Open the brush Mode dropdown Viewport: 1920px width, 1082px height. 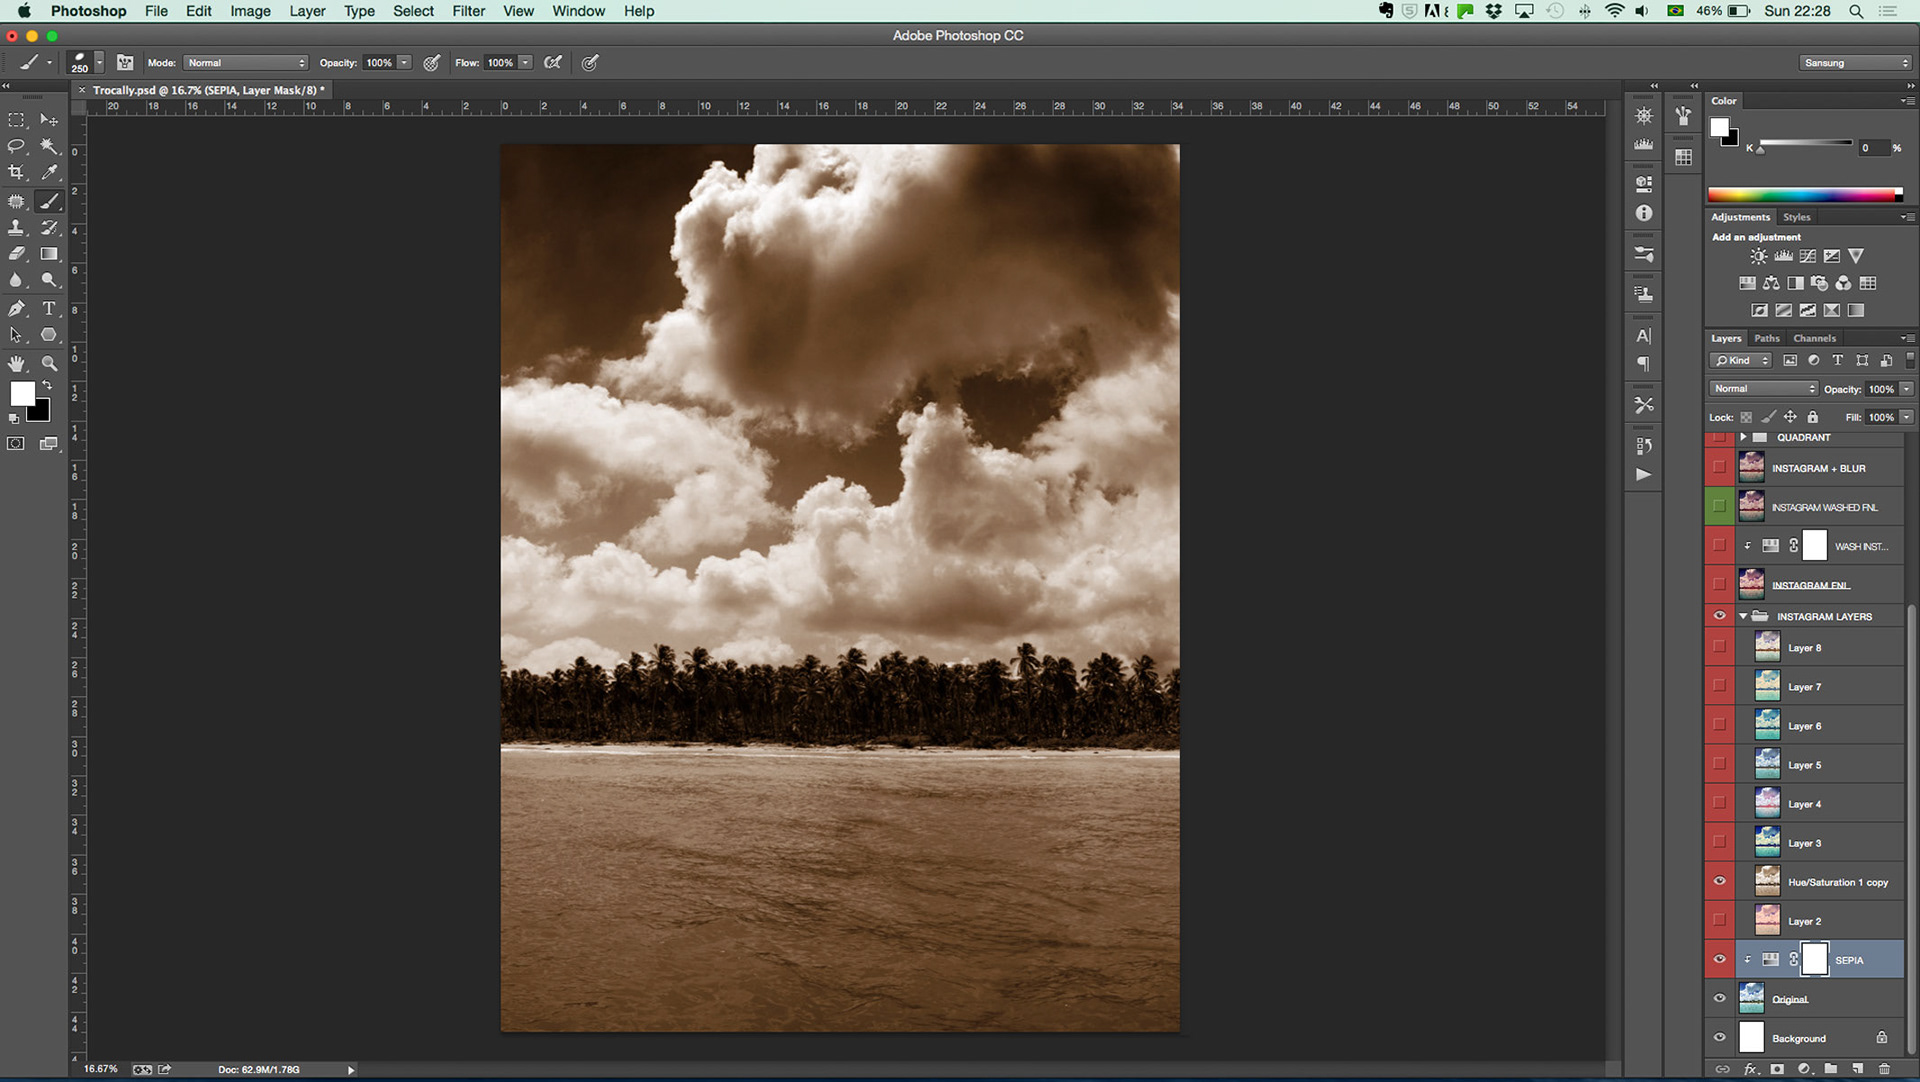(x=245, y=63)
